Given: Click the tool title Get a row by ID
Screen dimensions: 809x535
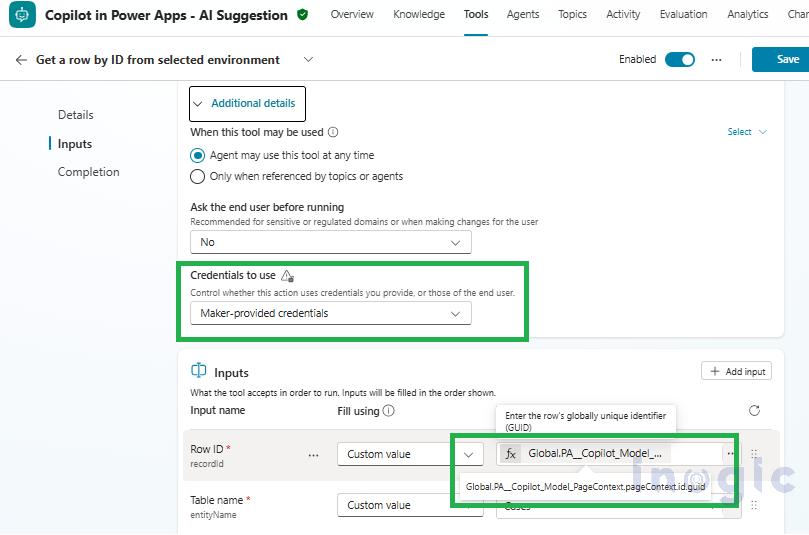Looking at the screenshot, I should (157, 60).
